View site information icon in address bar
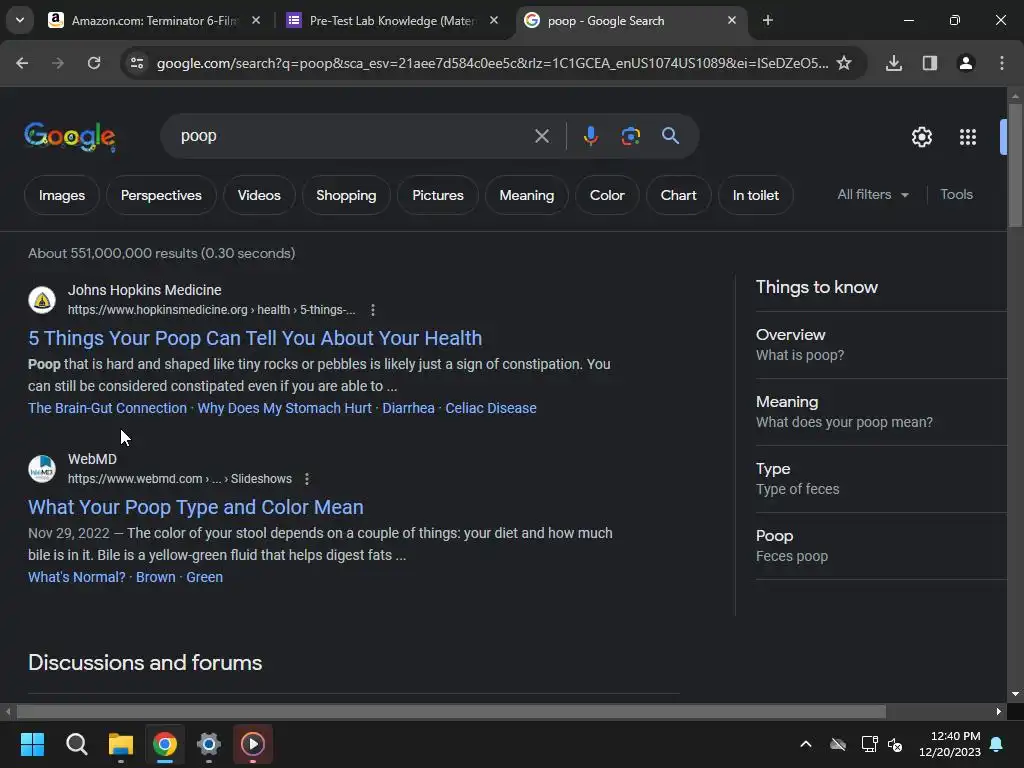Screen dimensions: 1024x768 click(x=137, y=63)
